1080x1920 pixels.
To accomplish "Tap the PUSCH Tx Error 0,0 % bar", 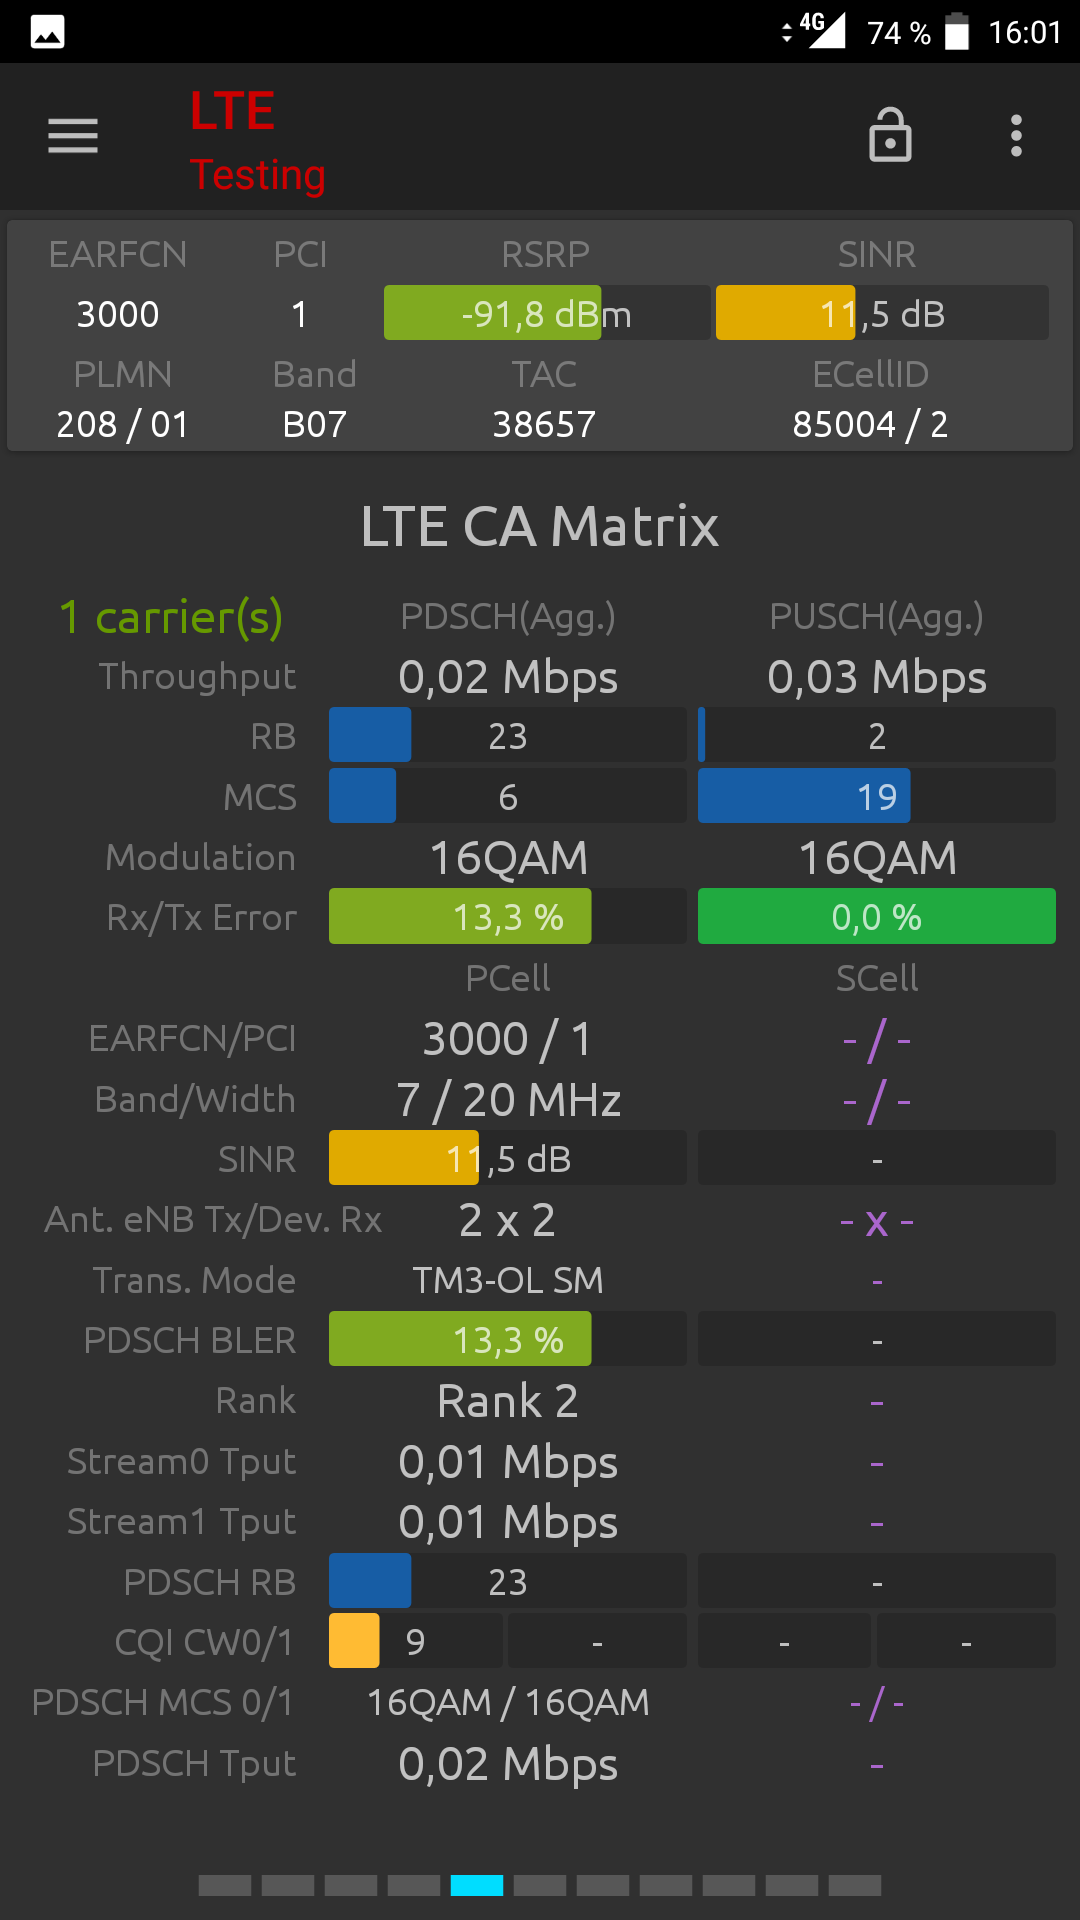I will point(877,916).
